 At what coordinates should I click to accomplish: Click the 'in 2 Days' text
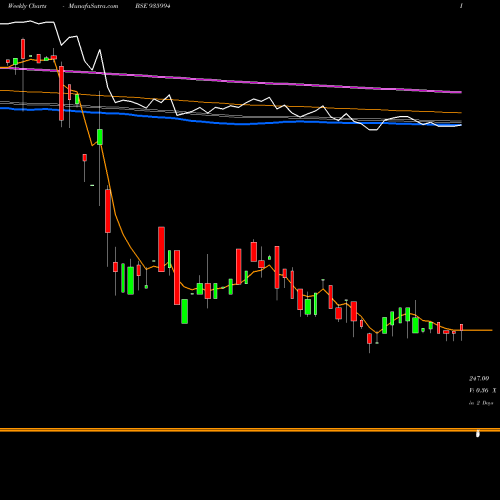click(x=481, y=403)
